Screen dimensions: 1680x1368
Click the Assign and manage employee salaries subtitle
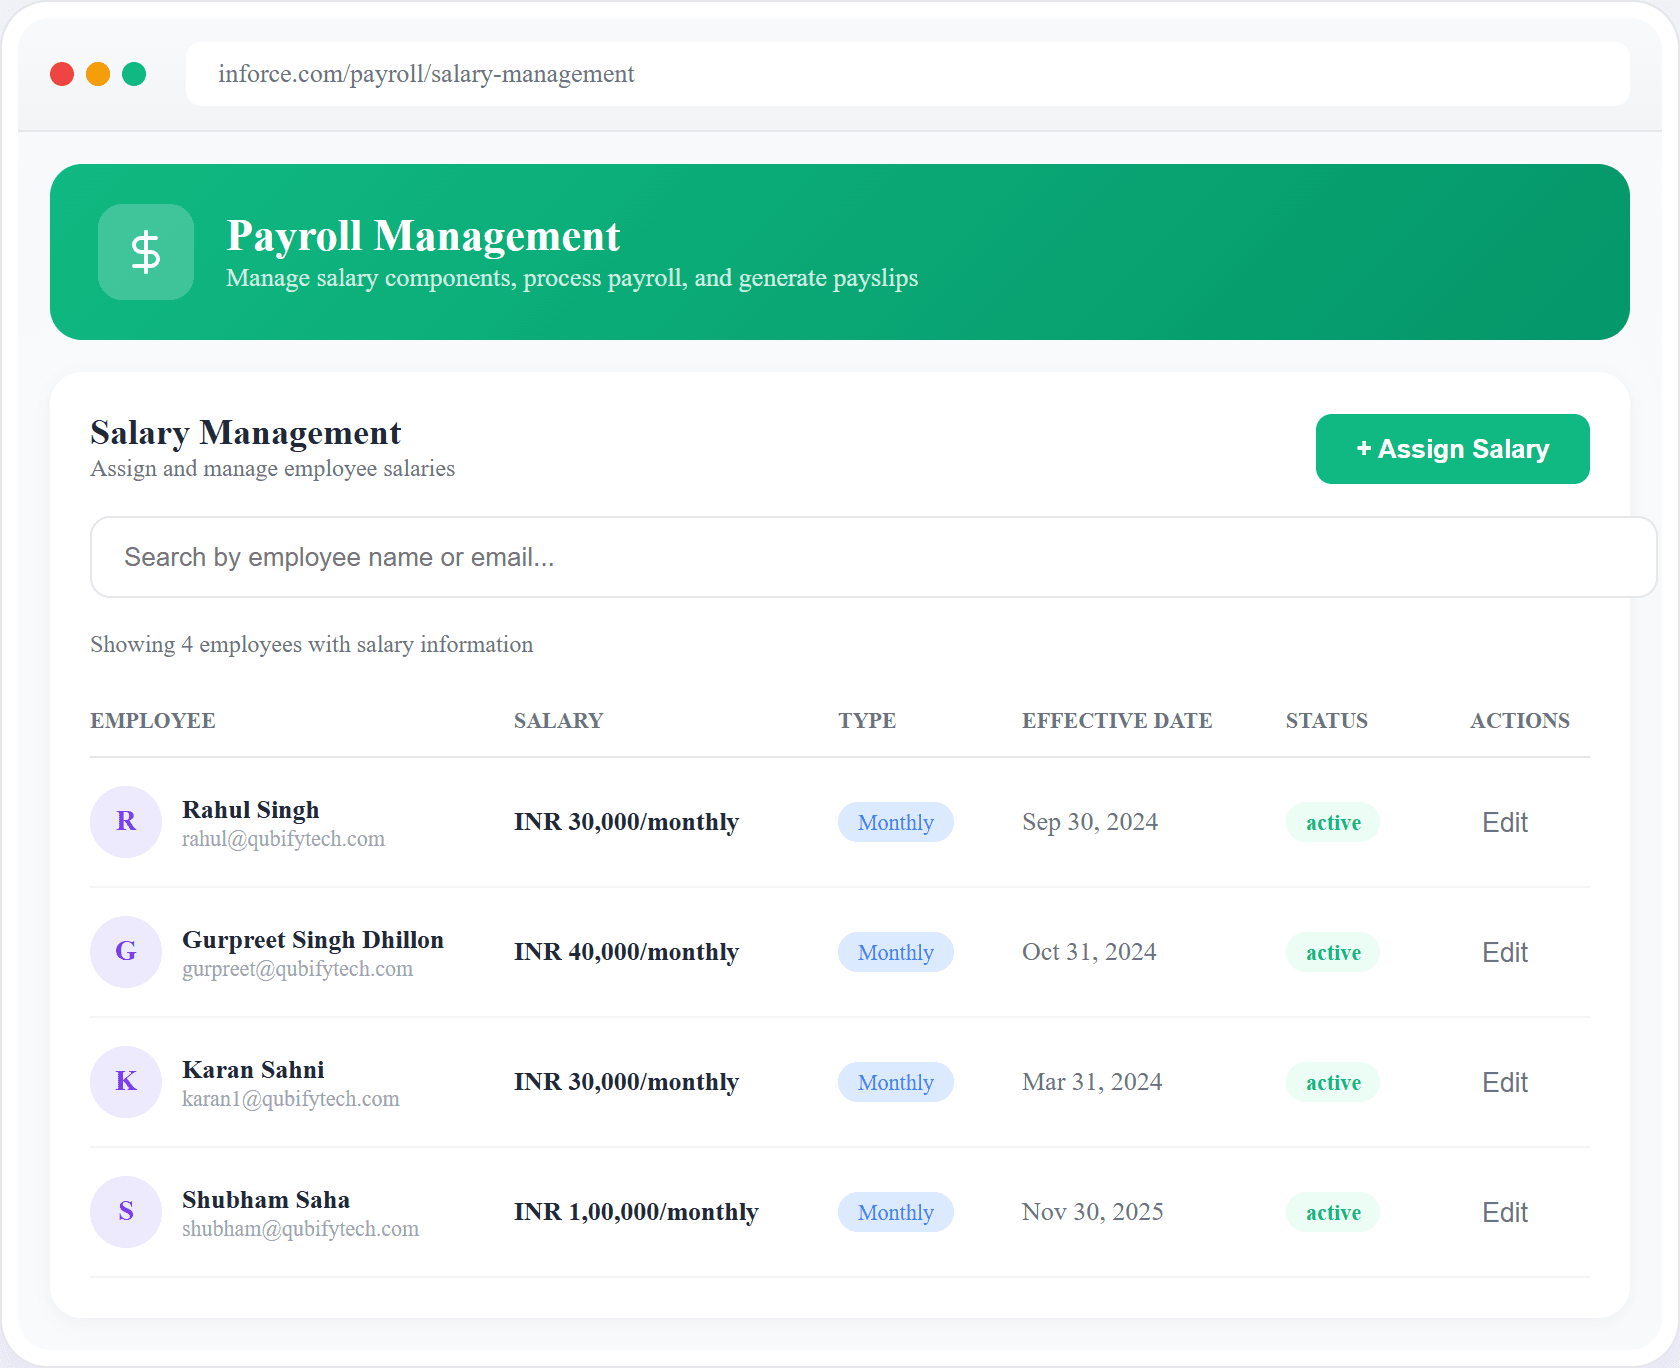272,468
